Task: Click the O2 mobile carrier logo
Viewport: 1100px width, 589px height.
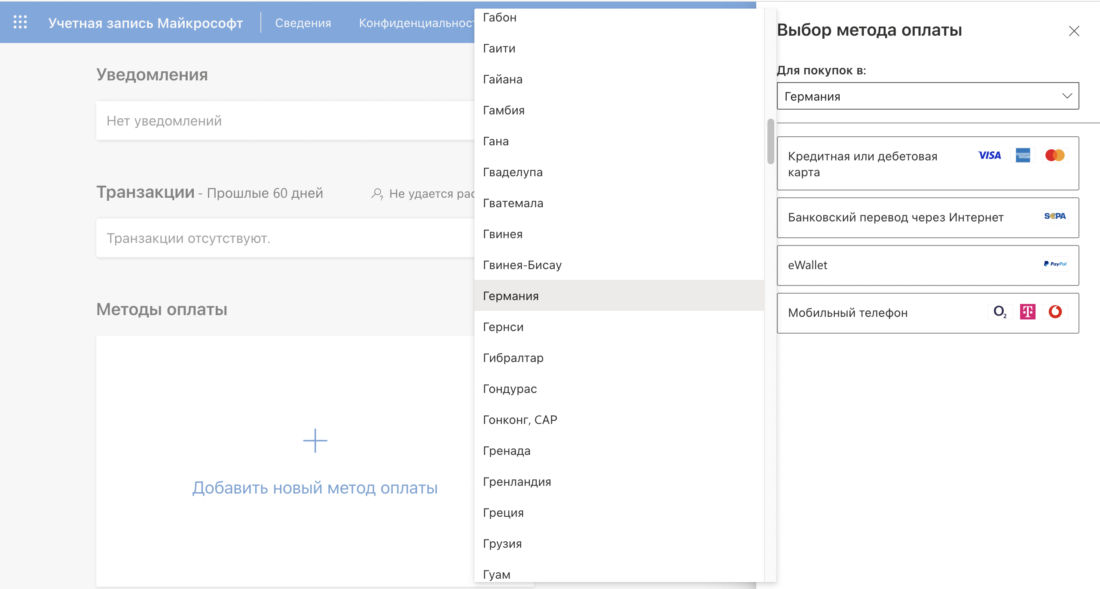Action: 999,313
